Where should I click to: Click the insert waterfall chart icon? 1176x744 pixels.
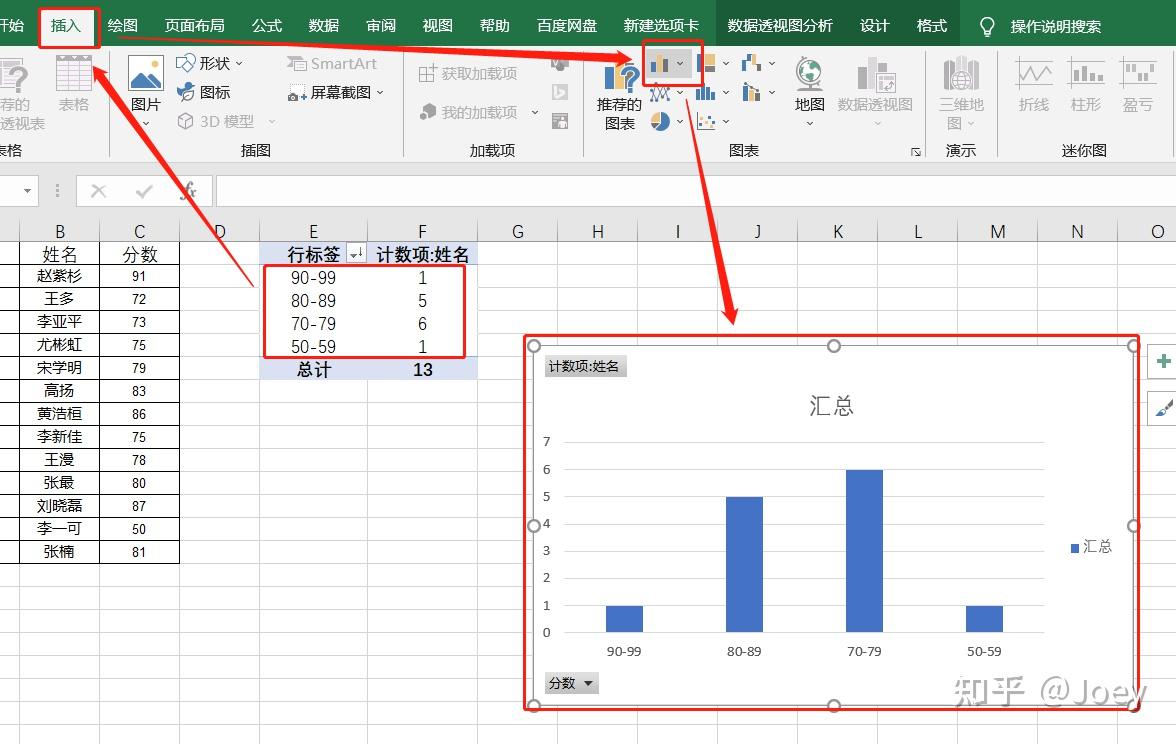[x=752, y=62]
